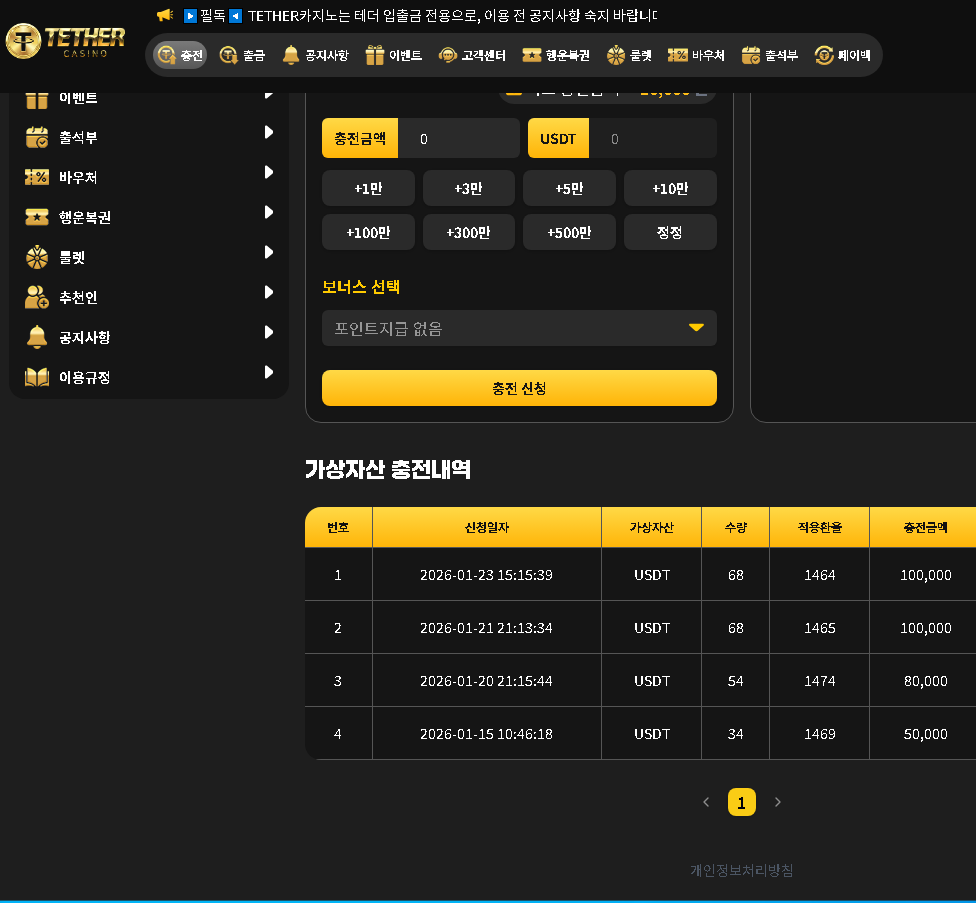The height and width of the screenshot is (903, 976).
Task: Add +100만 to the charge amount
Action: (x=368, y=232)
